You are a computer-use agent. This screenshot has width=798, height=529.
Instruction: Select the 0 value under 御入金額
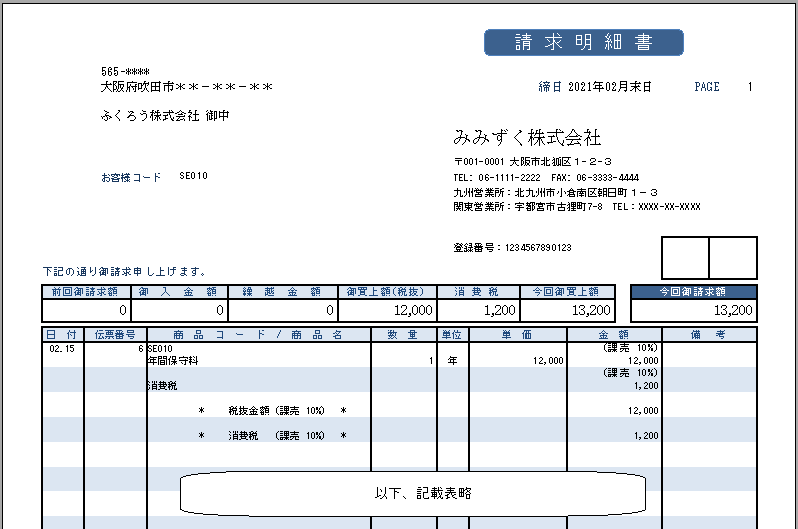pos(220,310)
